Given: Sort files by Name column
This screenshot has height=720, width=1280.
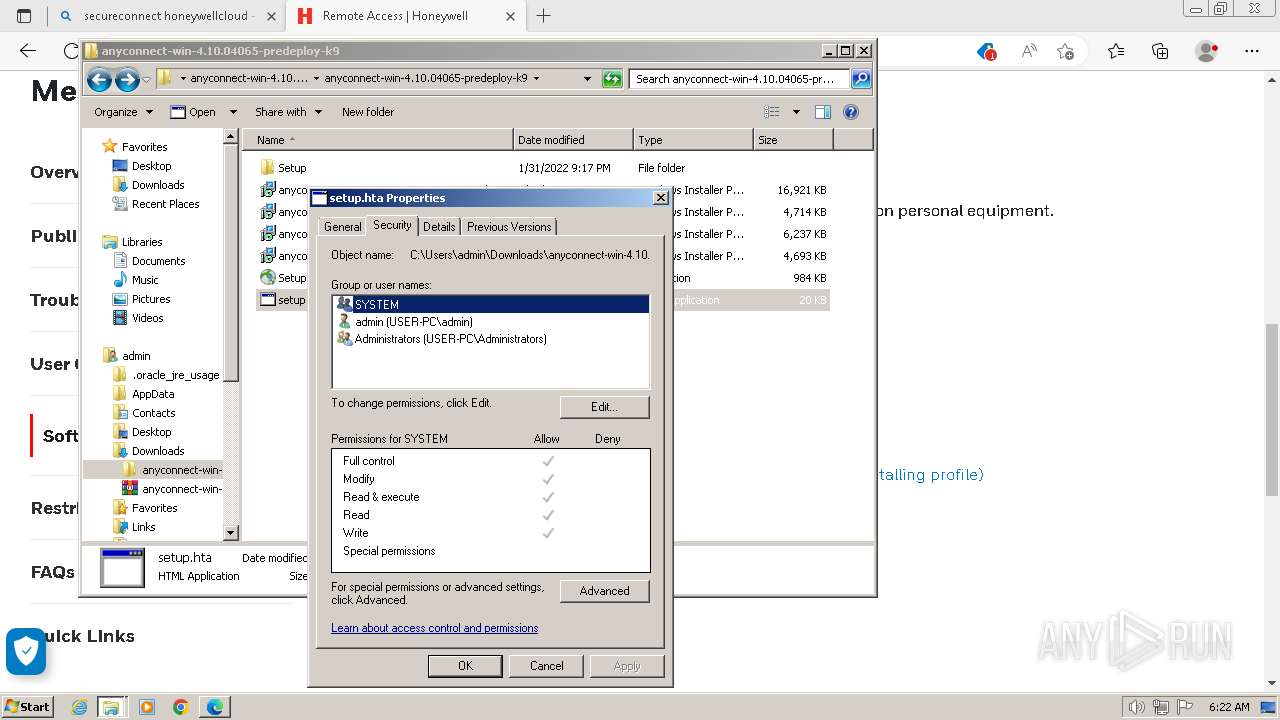Looking at the screenshot, I should click(x=378, y=140).
